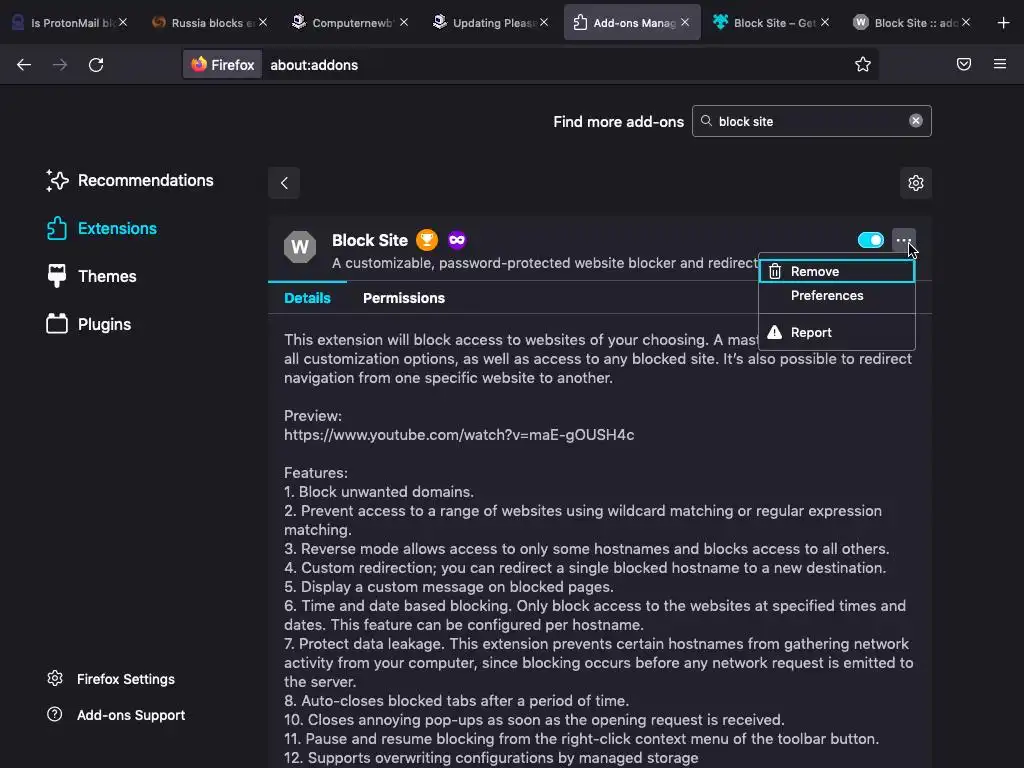Go back to the extensions list
1024x768 pixels.
(284, 183)
